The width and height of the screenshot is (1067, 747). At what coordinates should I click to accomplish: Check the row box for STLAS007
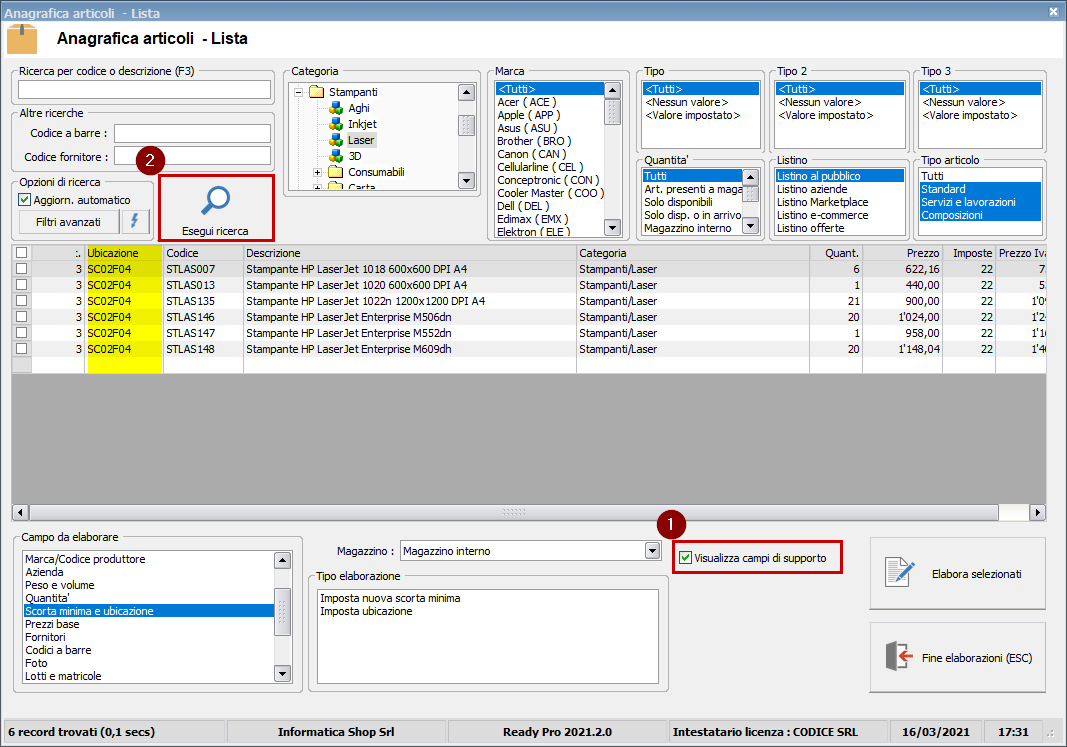point(22,269)
